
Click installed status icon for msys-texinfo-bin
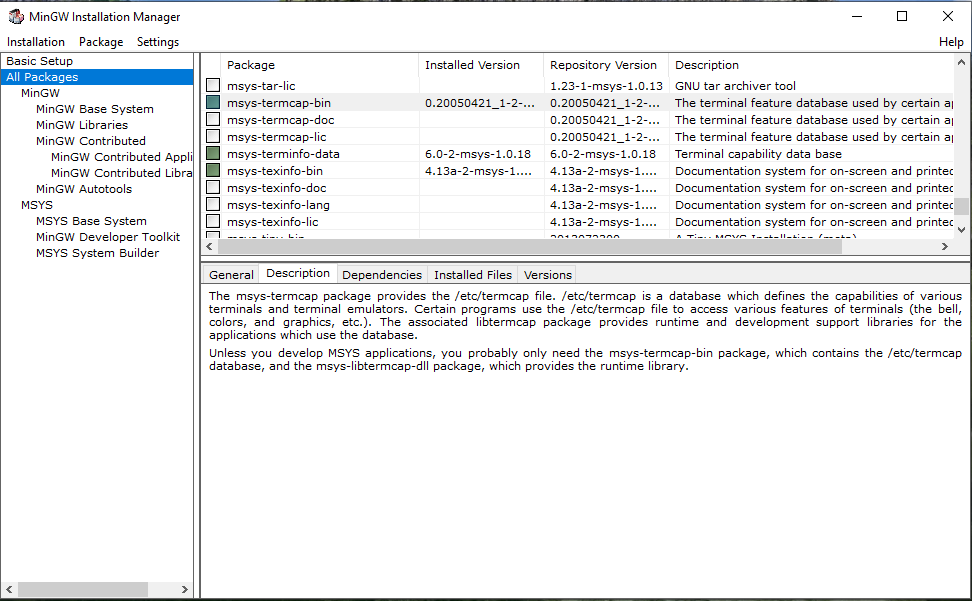pyautogui.click(x=213, y=171)
